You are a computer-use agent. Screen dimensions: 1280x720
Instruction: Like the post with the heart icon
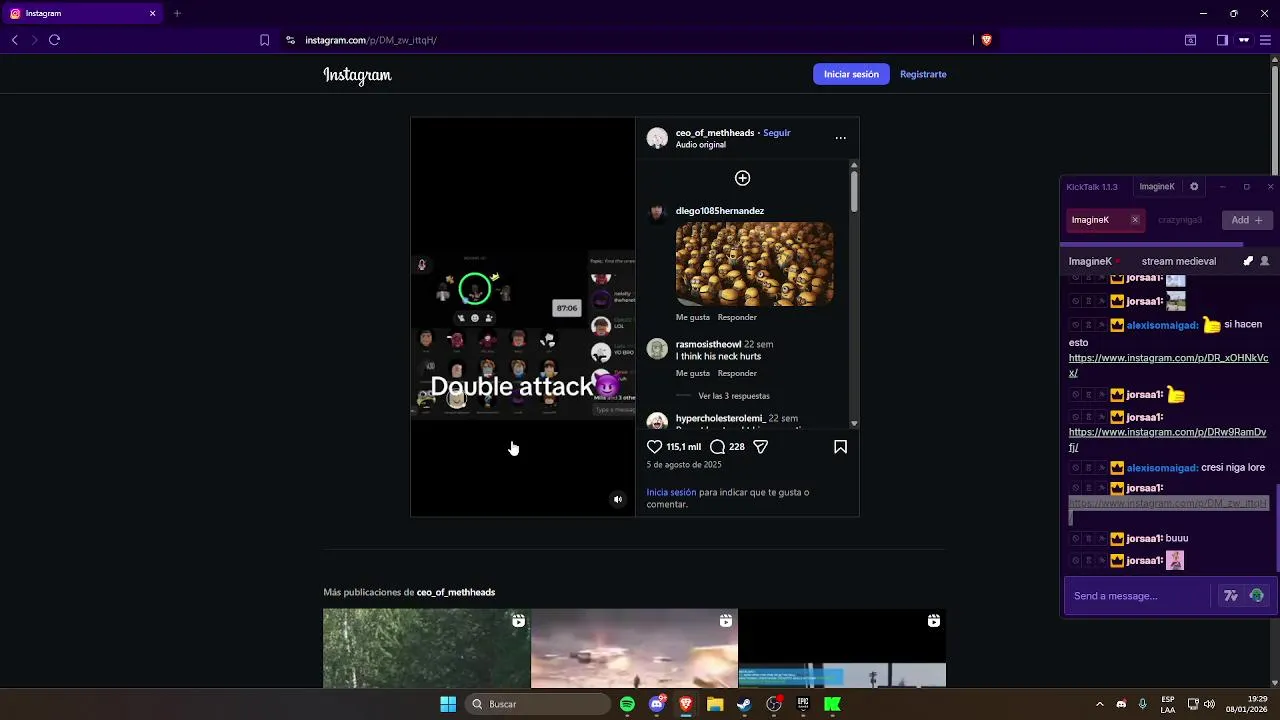click(654, 447)
